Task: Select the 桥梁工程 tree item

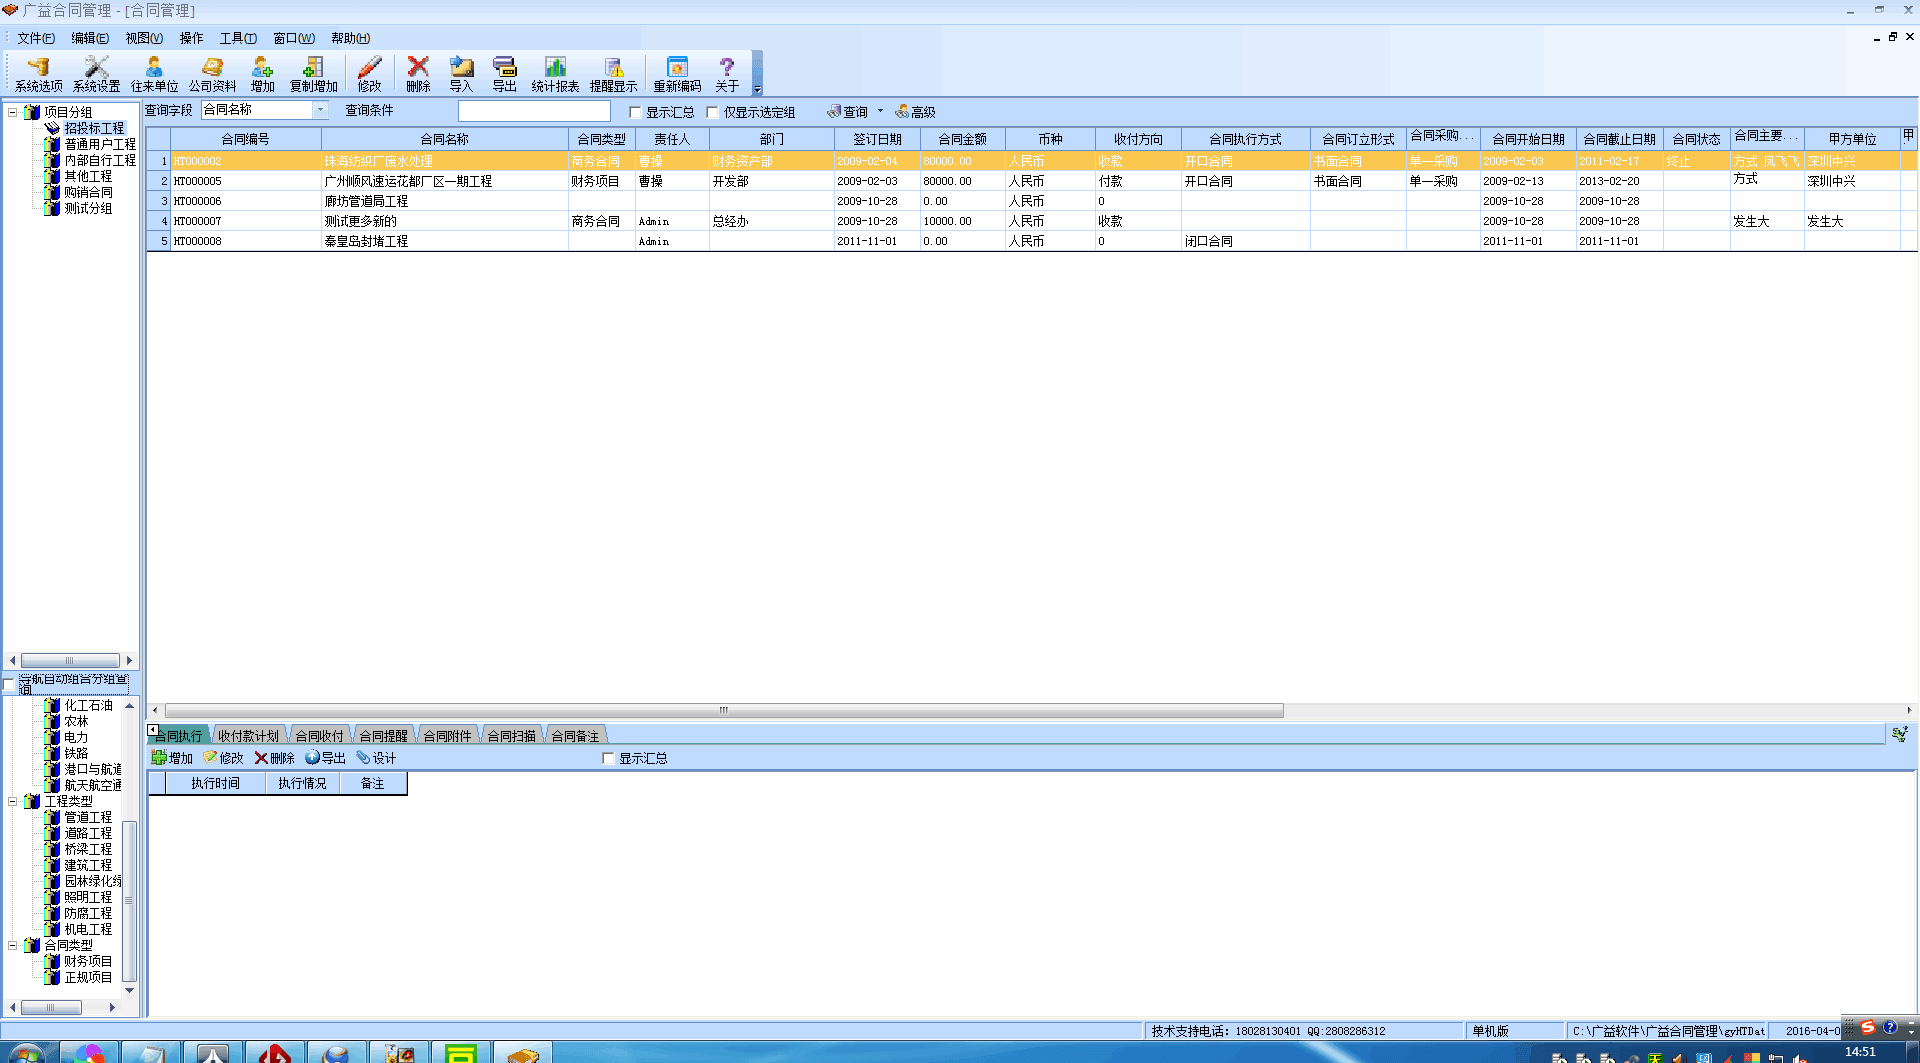Action: pos(88,849)
